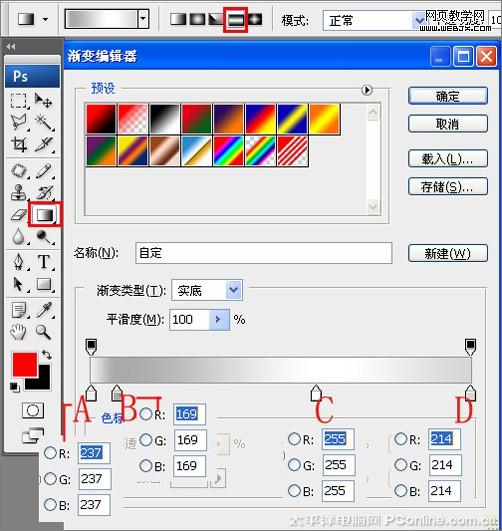The height and width of the screenshot is (531, 502).
Task: Select left opacity stop above gradient bar
Action: coord(91,347)
